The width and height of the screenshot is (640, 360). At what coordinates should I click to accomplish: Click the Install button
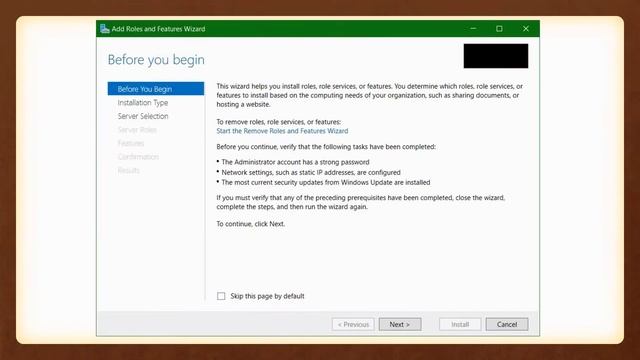point(460,324)
